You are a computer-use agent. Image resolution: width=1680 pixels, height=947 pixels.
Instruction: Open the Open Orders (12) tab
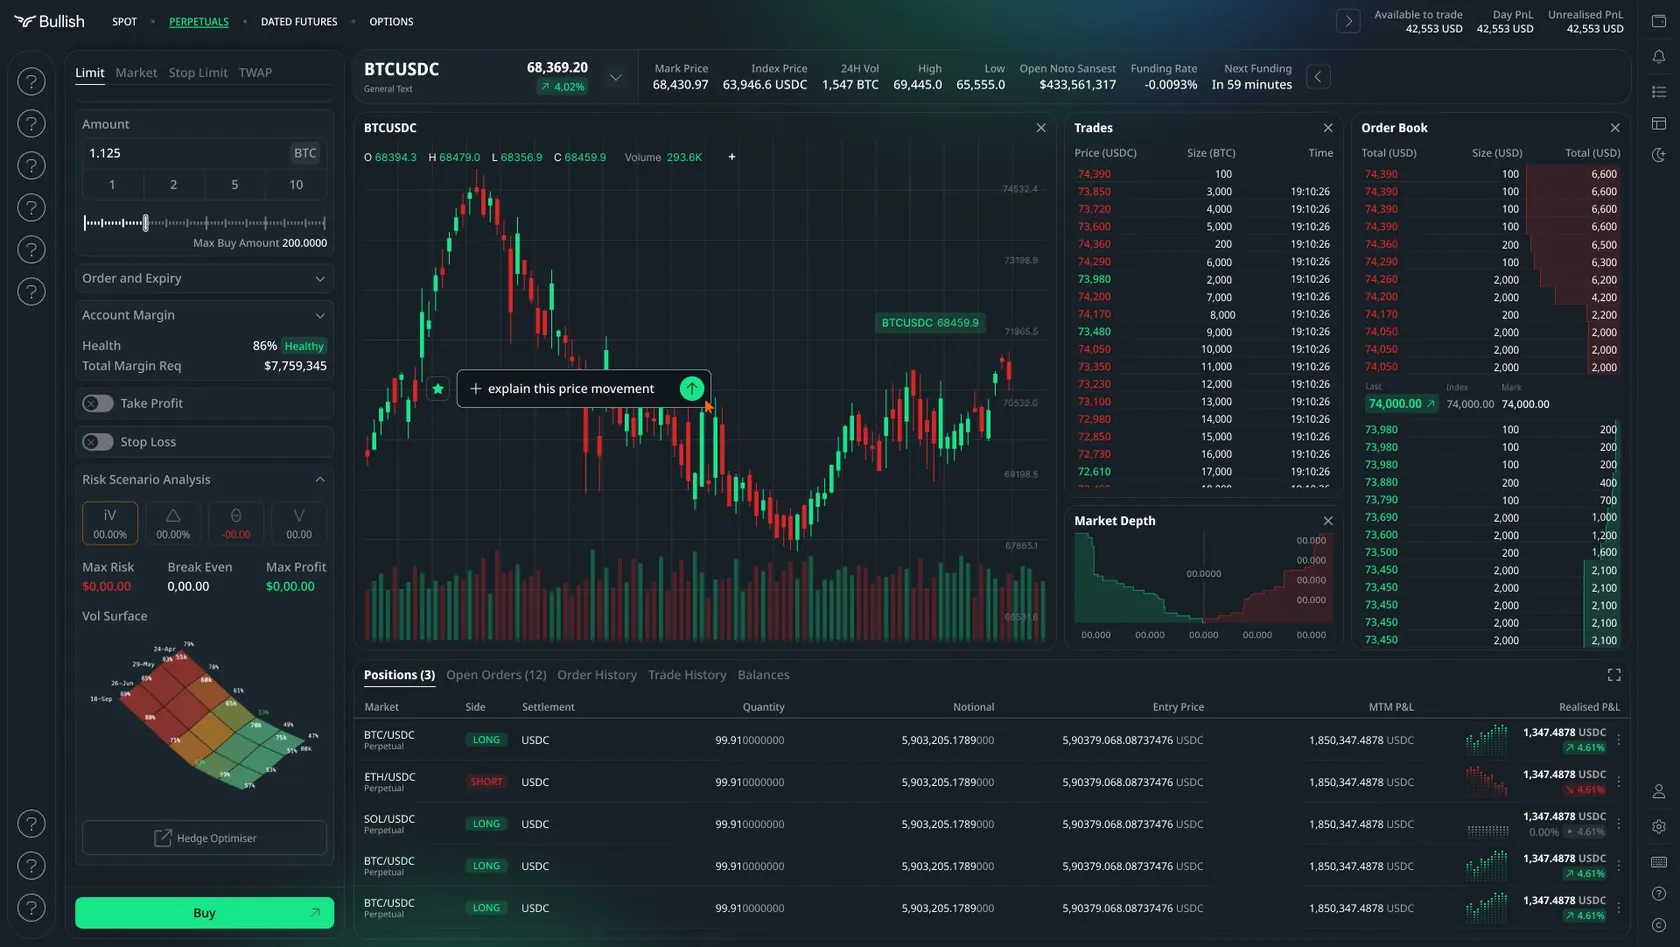pyautogui.click(x=496, y=675)
